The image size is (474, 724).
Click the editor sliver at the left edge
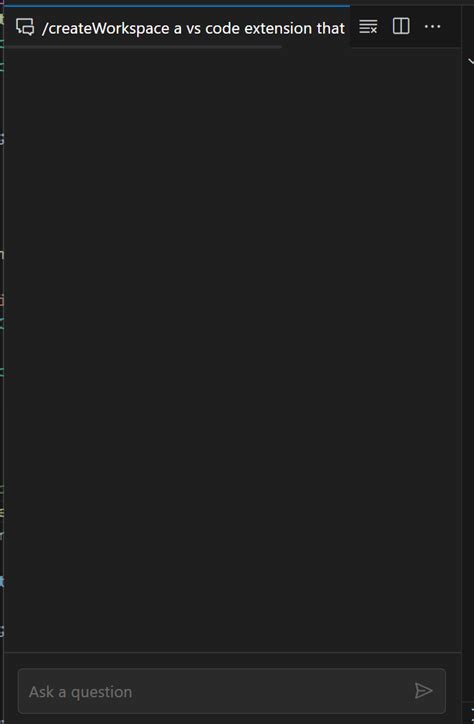(2, 362)
